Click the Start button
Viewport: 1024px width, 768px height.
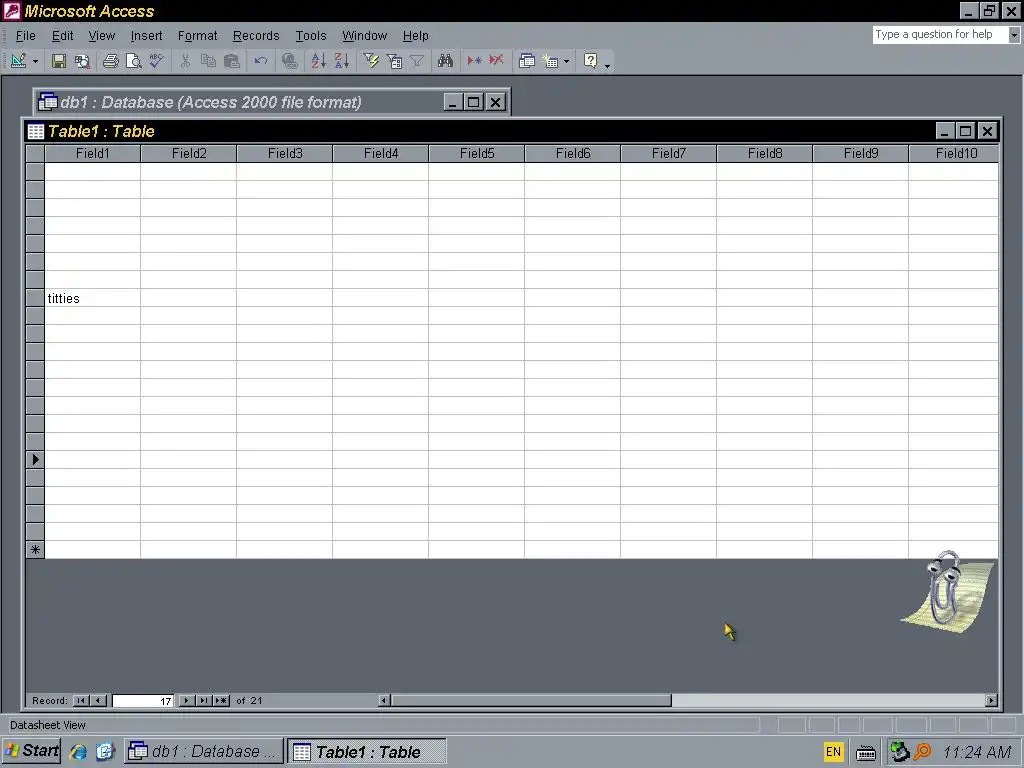[x=31, y=752]
